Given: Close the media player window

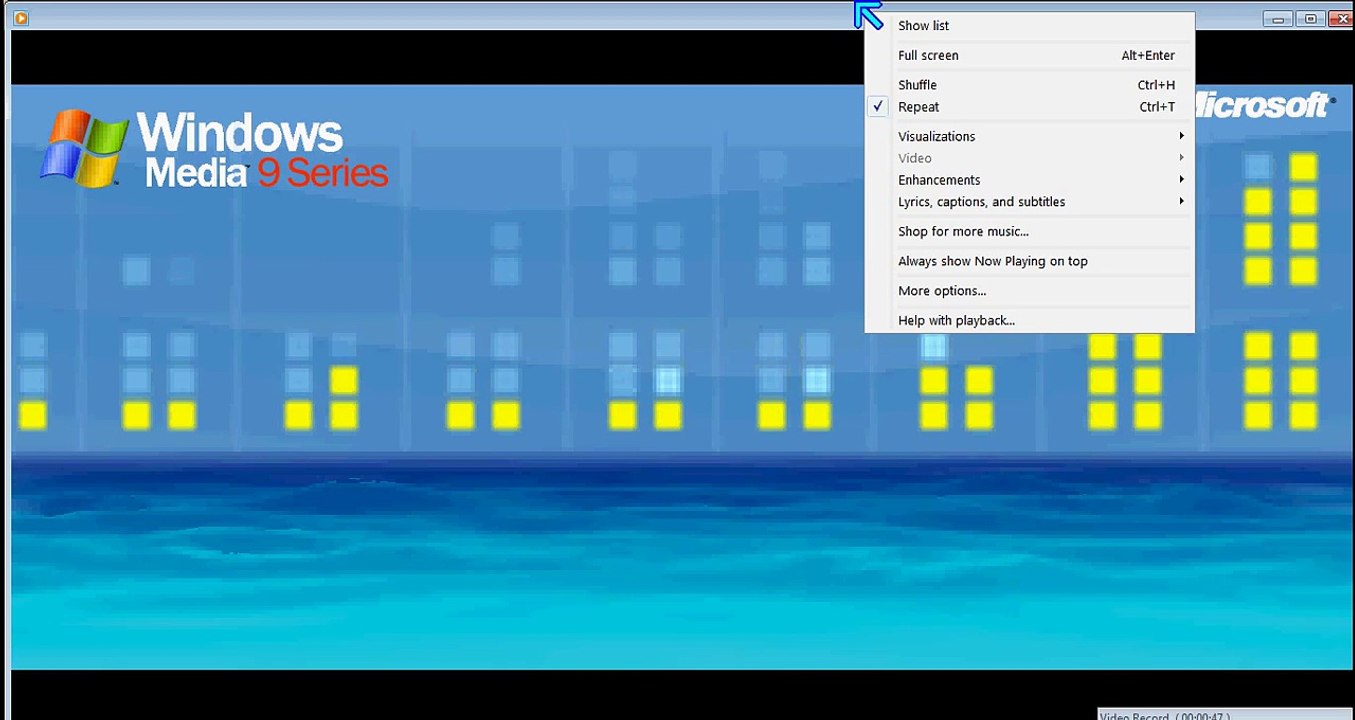Looking at the screenshot, I should [x=1340, y=19].
